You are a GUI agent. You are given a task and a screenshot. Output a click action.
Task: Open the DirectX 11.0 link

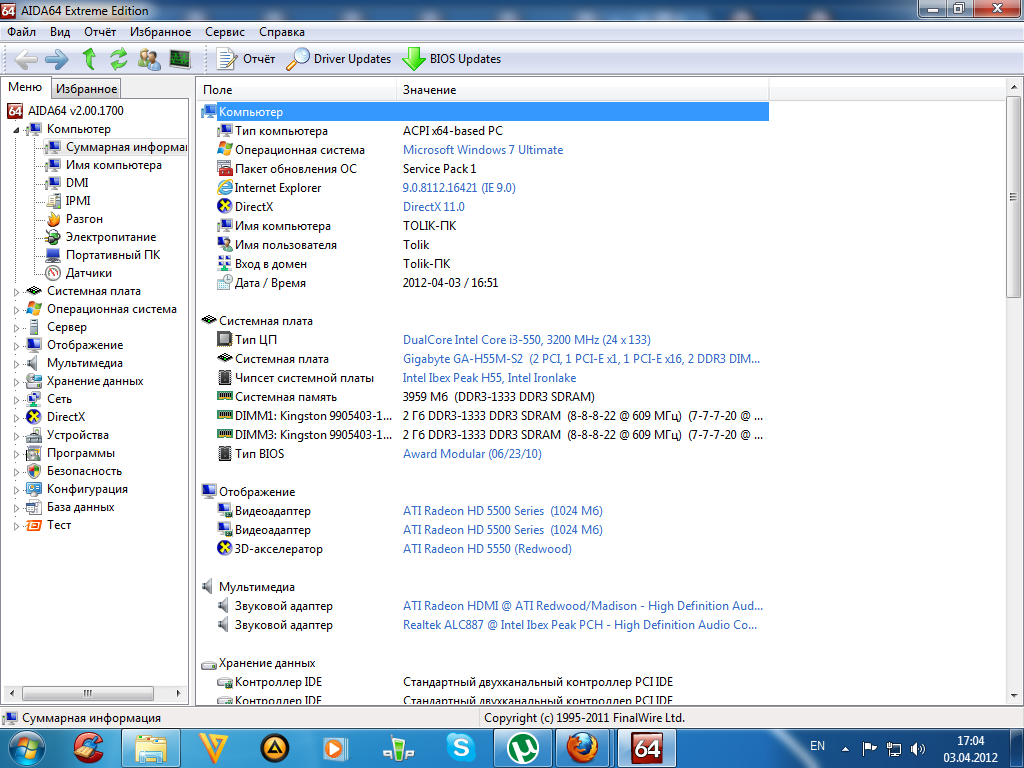434,206
